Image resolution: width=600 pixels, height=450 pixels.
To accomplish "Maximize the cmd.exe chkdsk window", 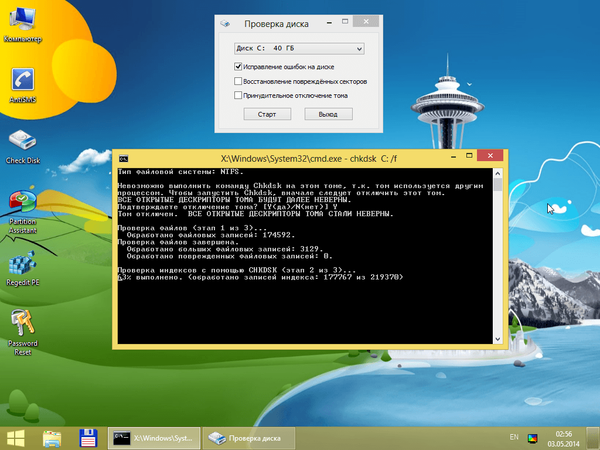I will (469, 156).
